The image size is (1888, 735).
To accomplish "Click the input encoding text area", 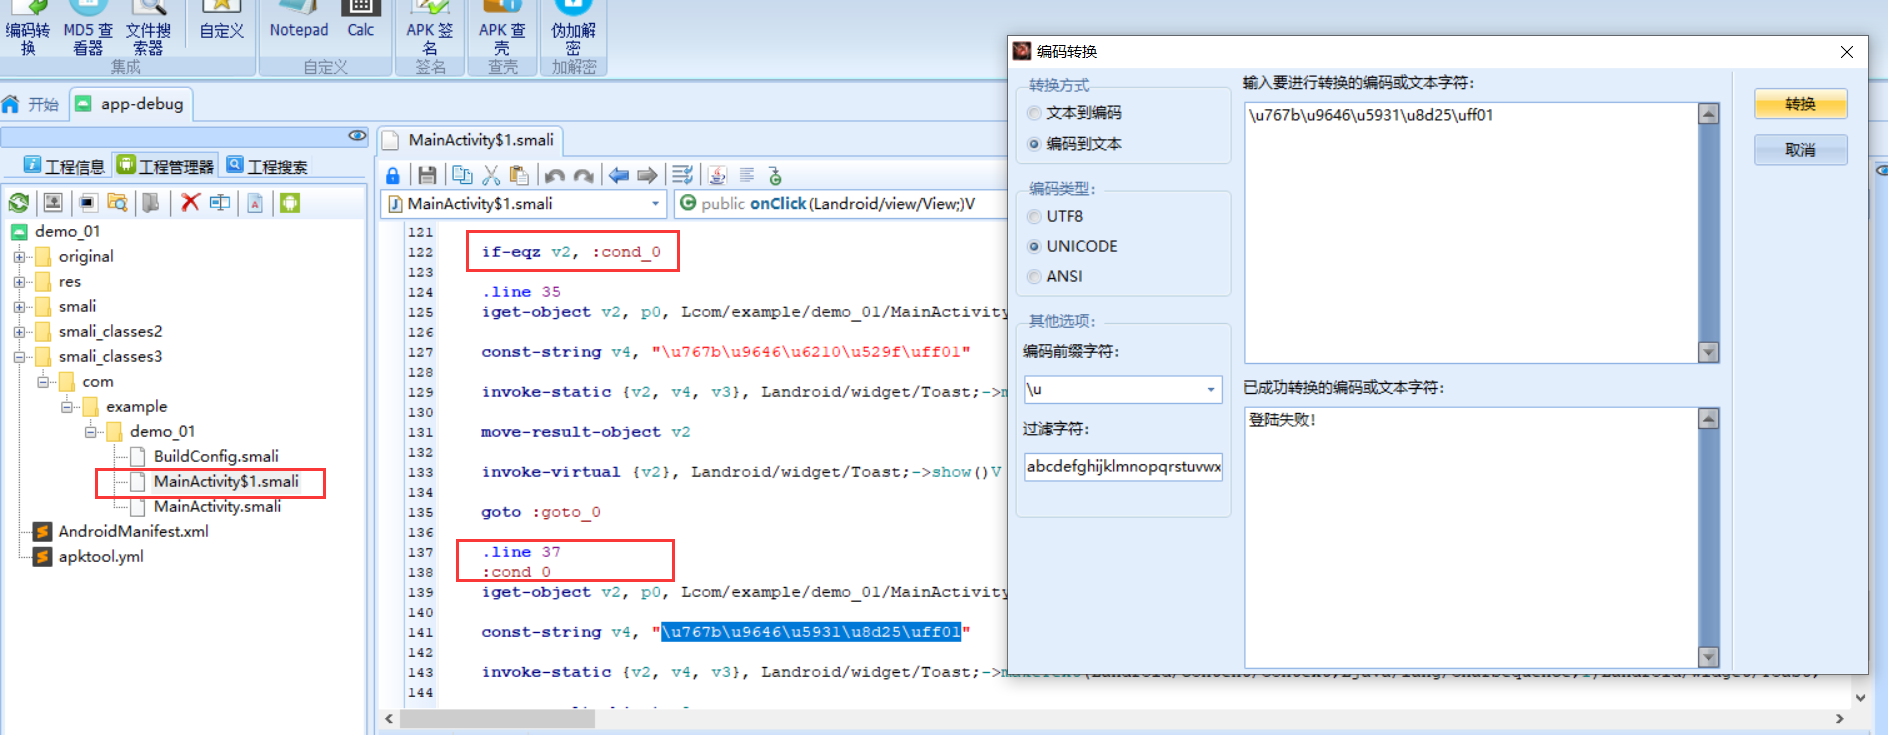I will tap(1471, 232).
